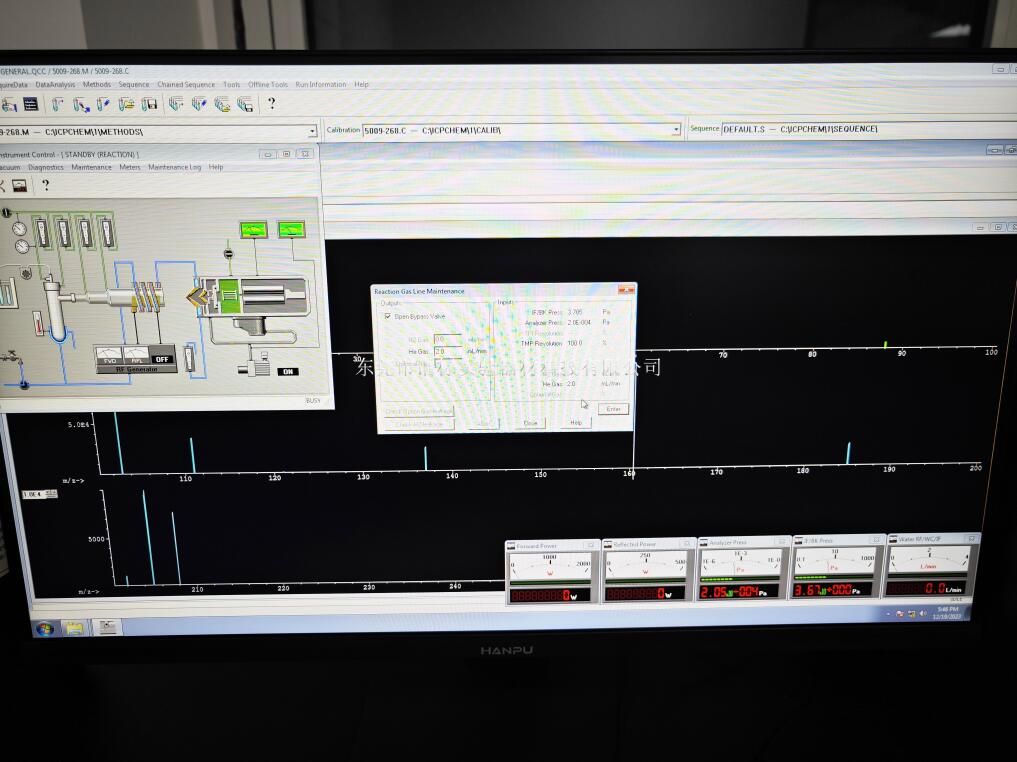The width and height of the screenshot is (1017, 762).
Task: Click the Help button in gas maintenance dialog
Action: (x=576, y=423)
